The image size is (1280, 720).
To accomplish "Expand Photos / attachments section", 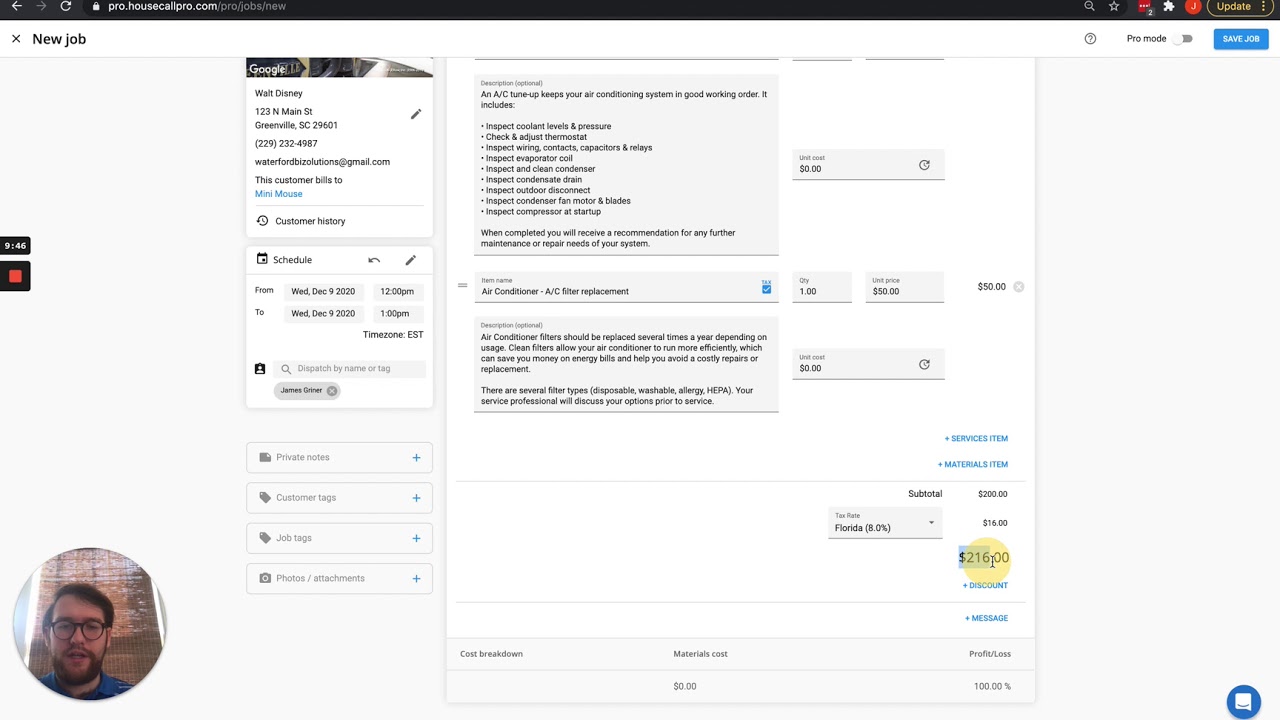I will click(339, 578).
